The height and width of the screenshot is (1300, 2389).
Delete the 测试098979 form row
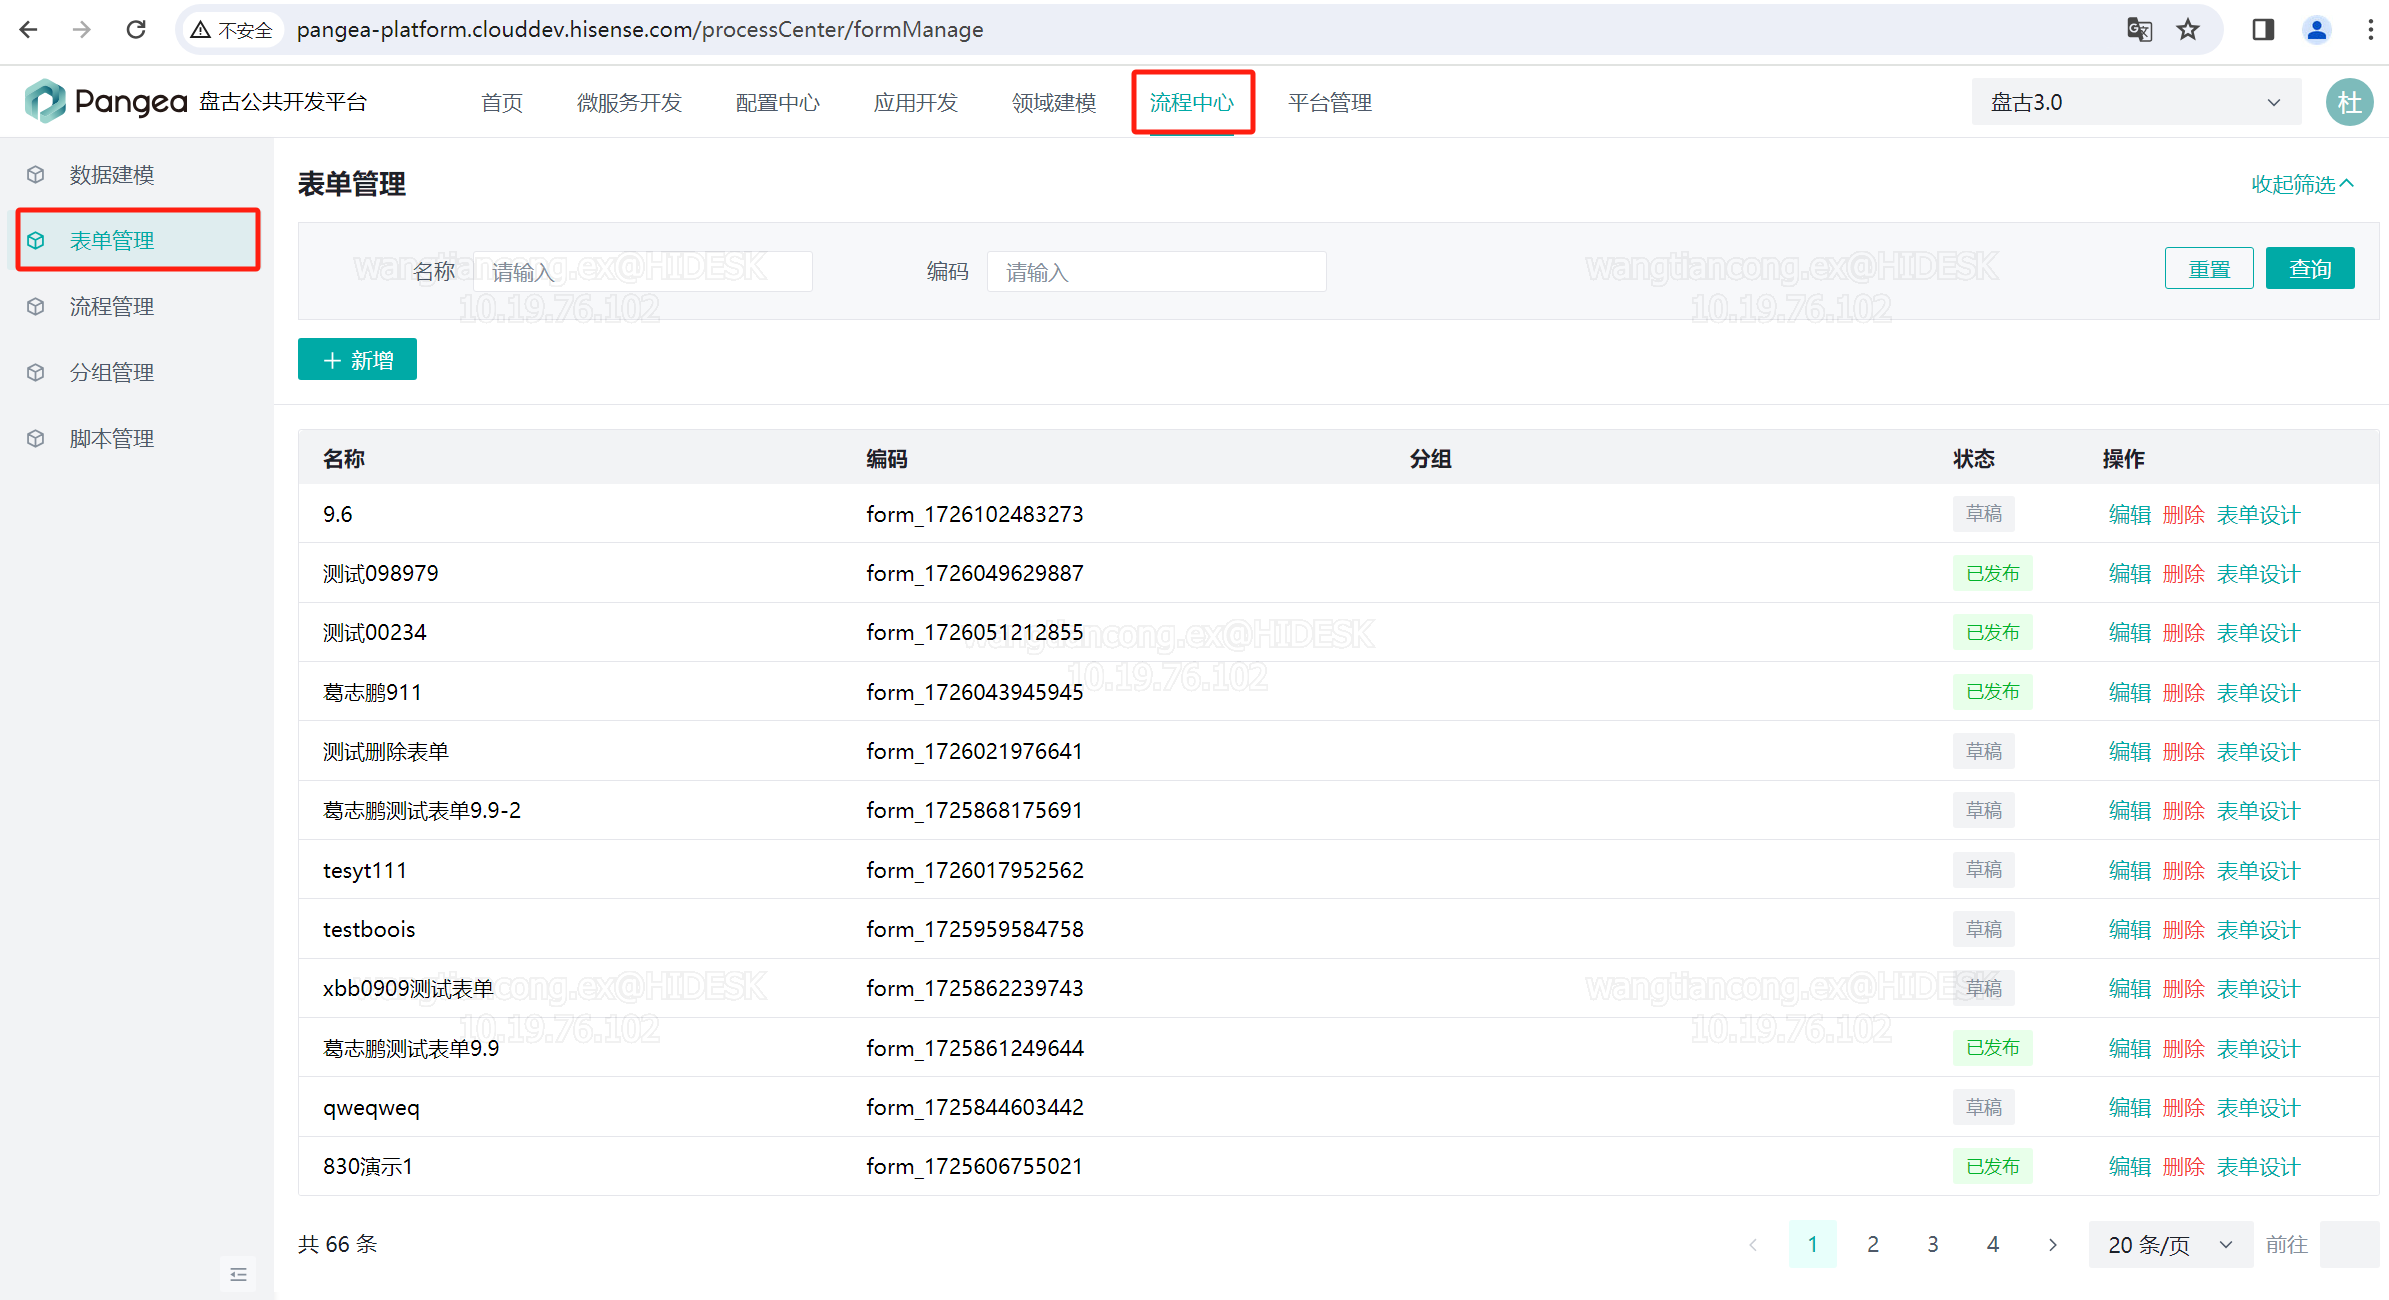[x=2183, y=574]
